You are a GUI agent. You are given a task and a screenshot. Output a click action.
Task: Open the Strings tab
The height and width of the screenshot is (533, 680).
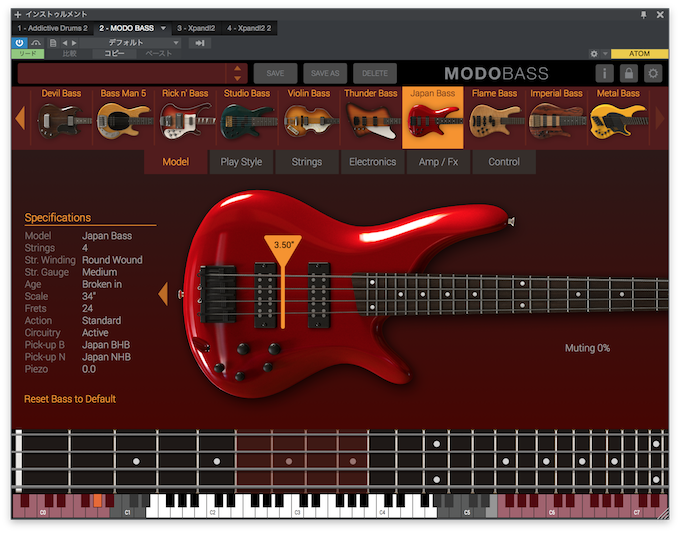307,162
